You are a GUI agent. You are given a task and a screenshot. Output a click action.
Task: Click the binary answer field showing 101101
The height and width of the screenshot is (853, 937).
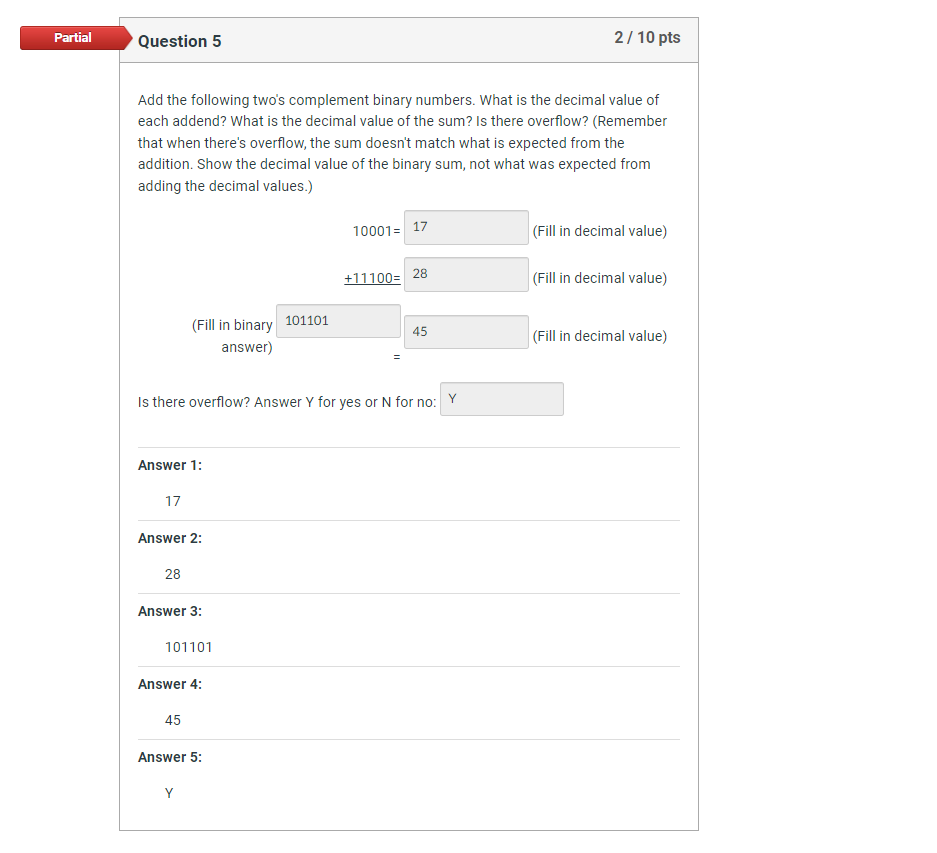(337, 320)
